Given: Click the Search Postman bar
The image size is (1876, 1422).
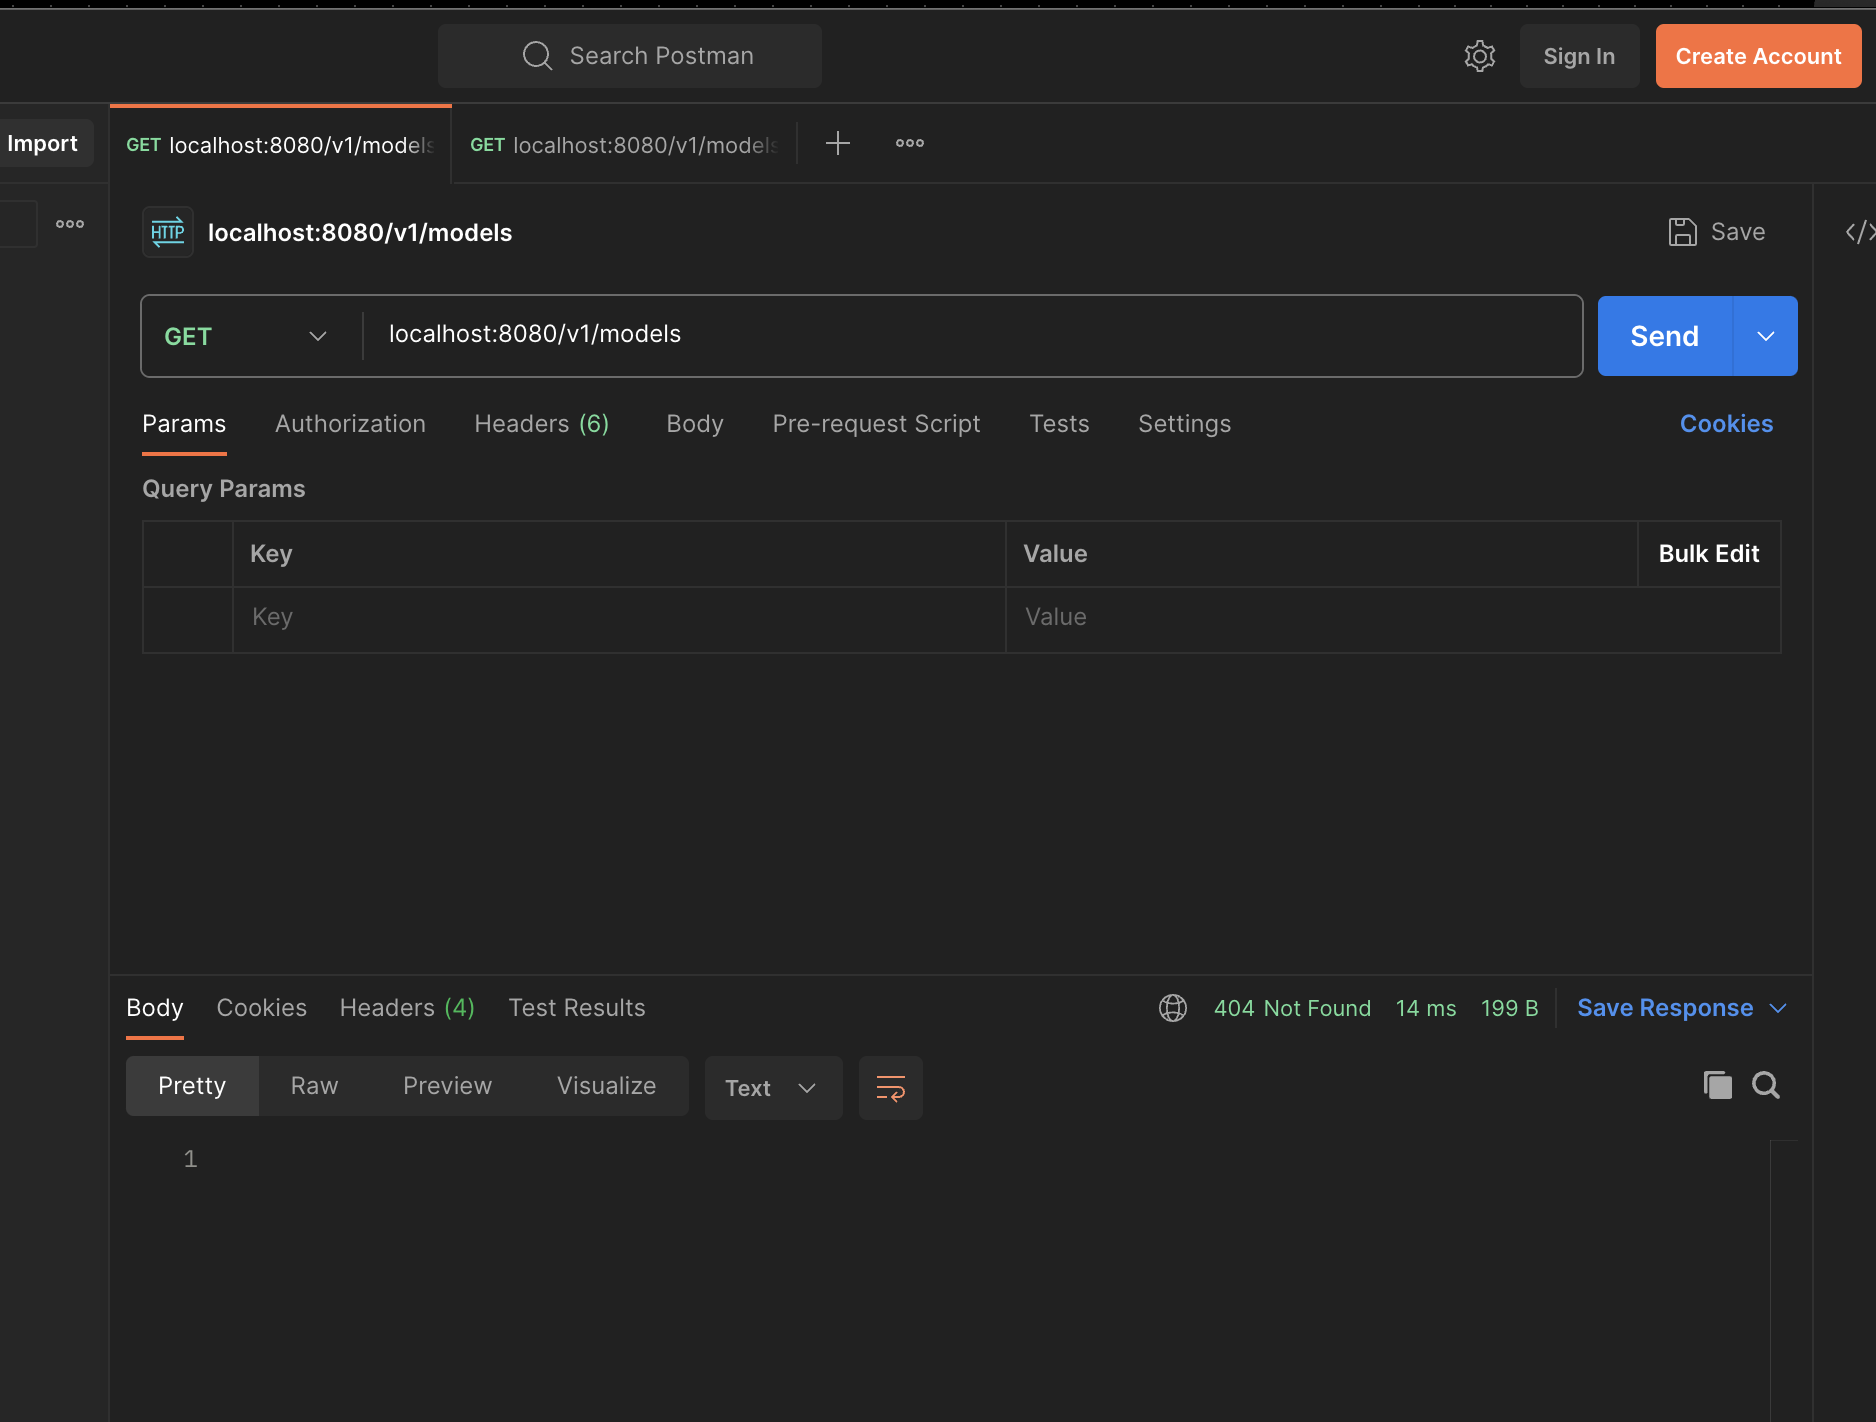Looking at the screenshot, I should 629,55.
